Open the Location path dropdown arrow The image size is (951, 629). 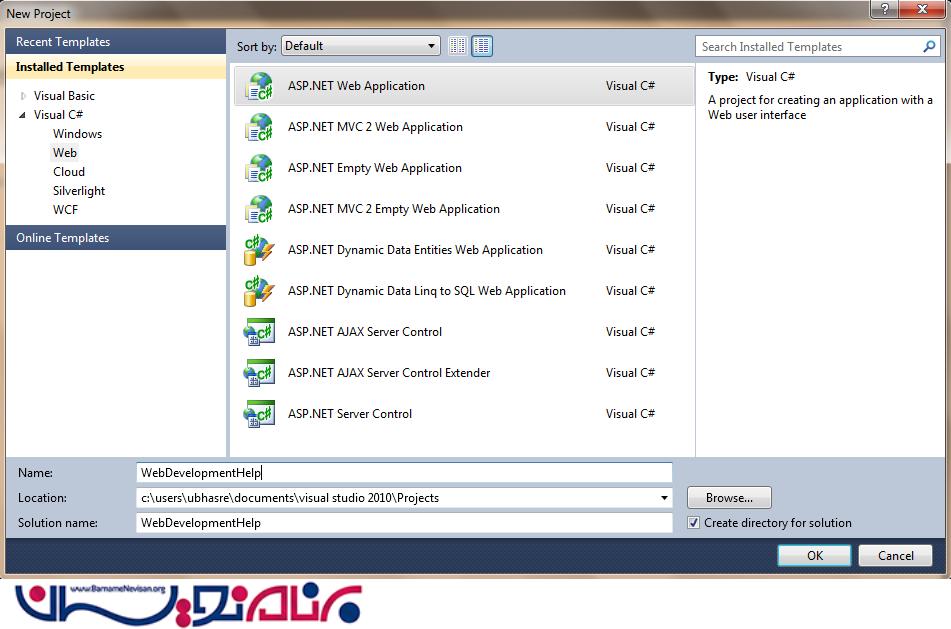pyautogui.click(x=664, y=498)
